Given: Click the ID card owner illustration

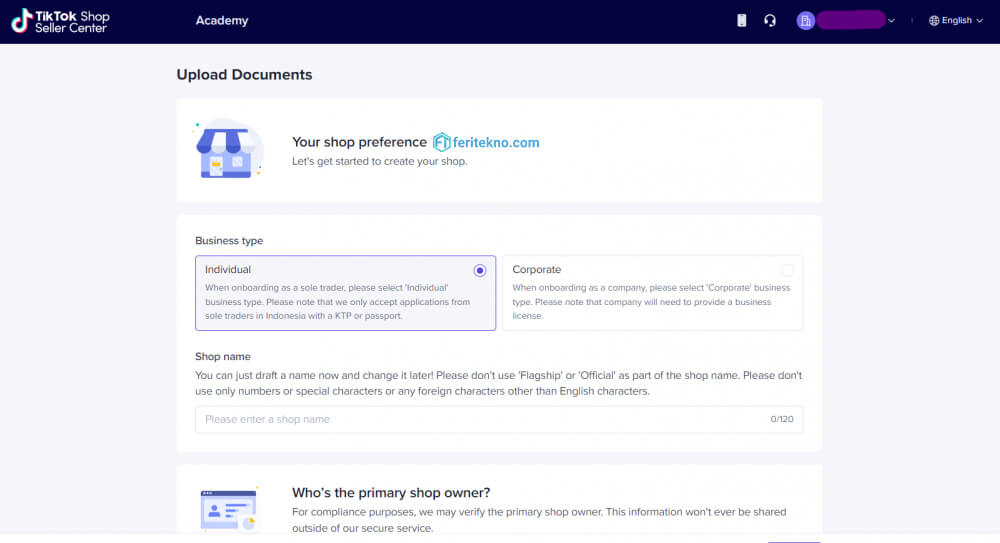Looking at the screenshot, I should pos(228,510).
